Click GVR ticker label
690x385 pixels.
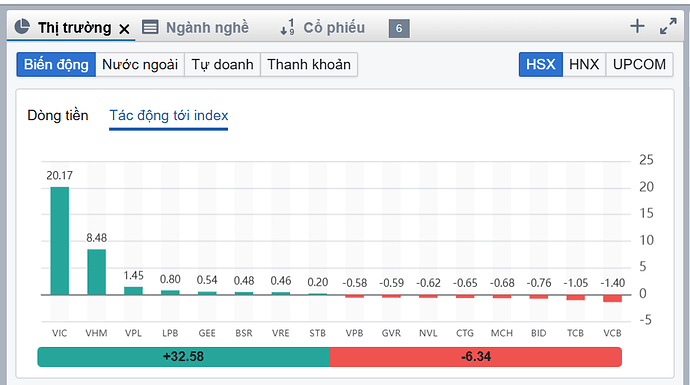[391, 333]
